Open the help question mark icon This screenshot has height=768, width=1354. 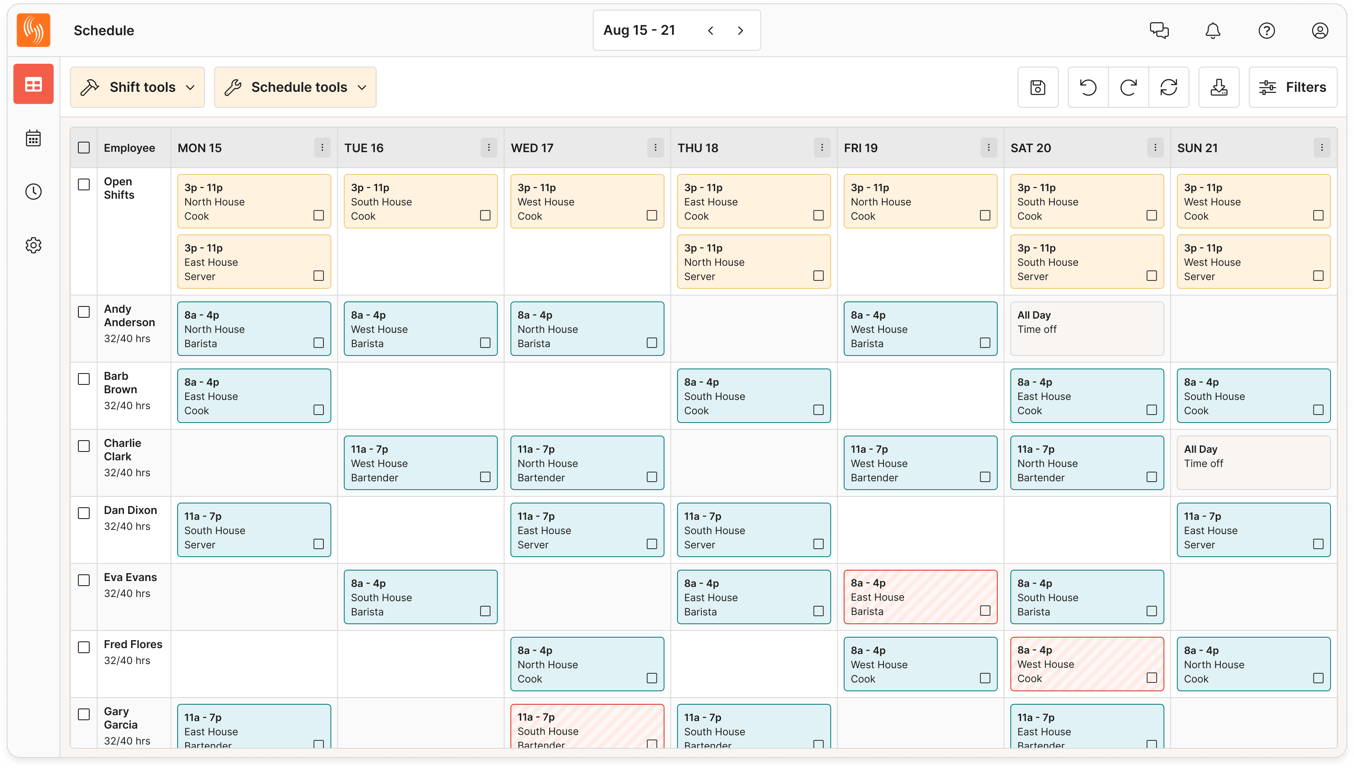pyautogui.click(x=1267, y=31)
